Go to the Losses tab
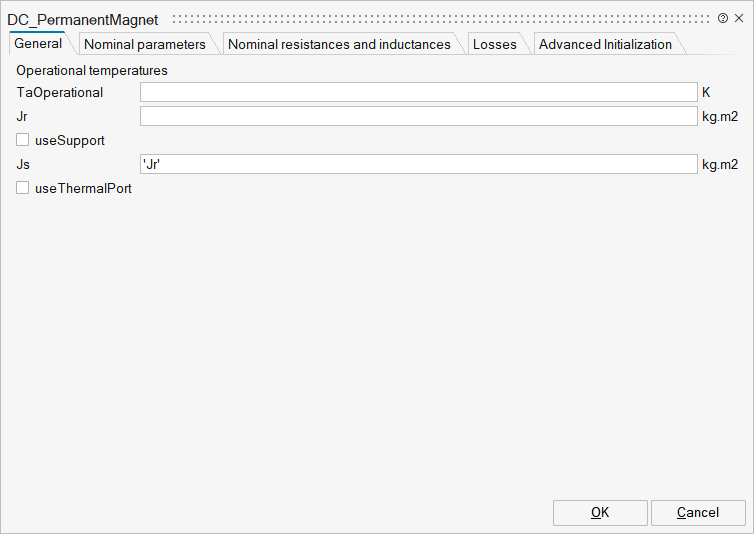Image resolution: width=754 pixels, height=534 pixels. point(495,44)
